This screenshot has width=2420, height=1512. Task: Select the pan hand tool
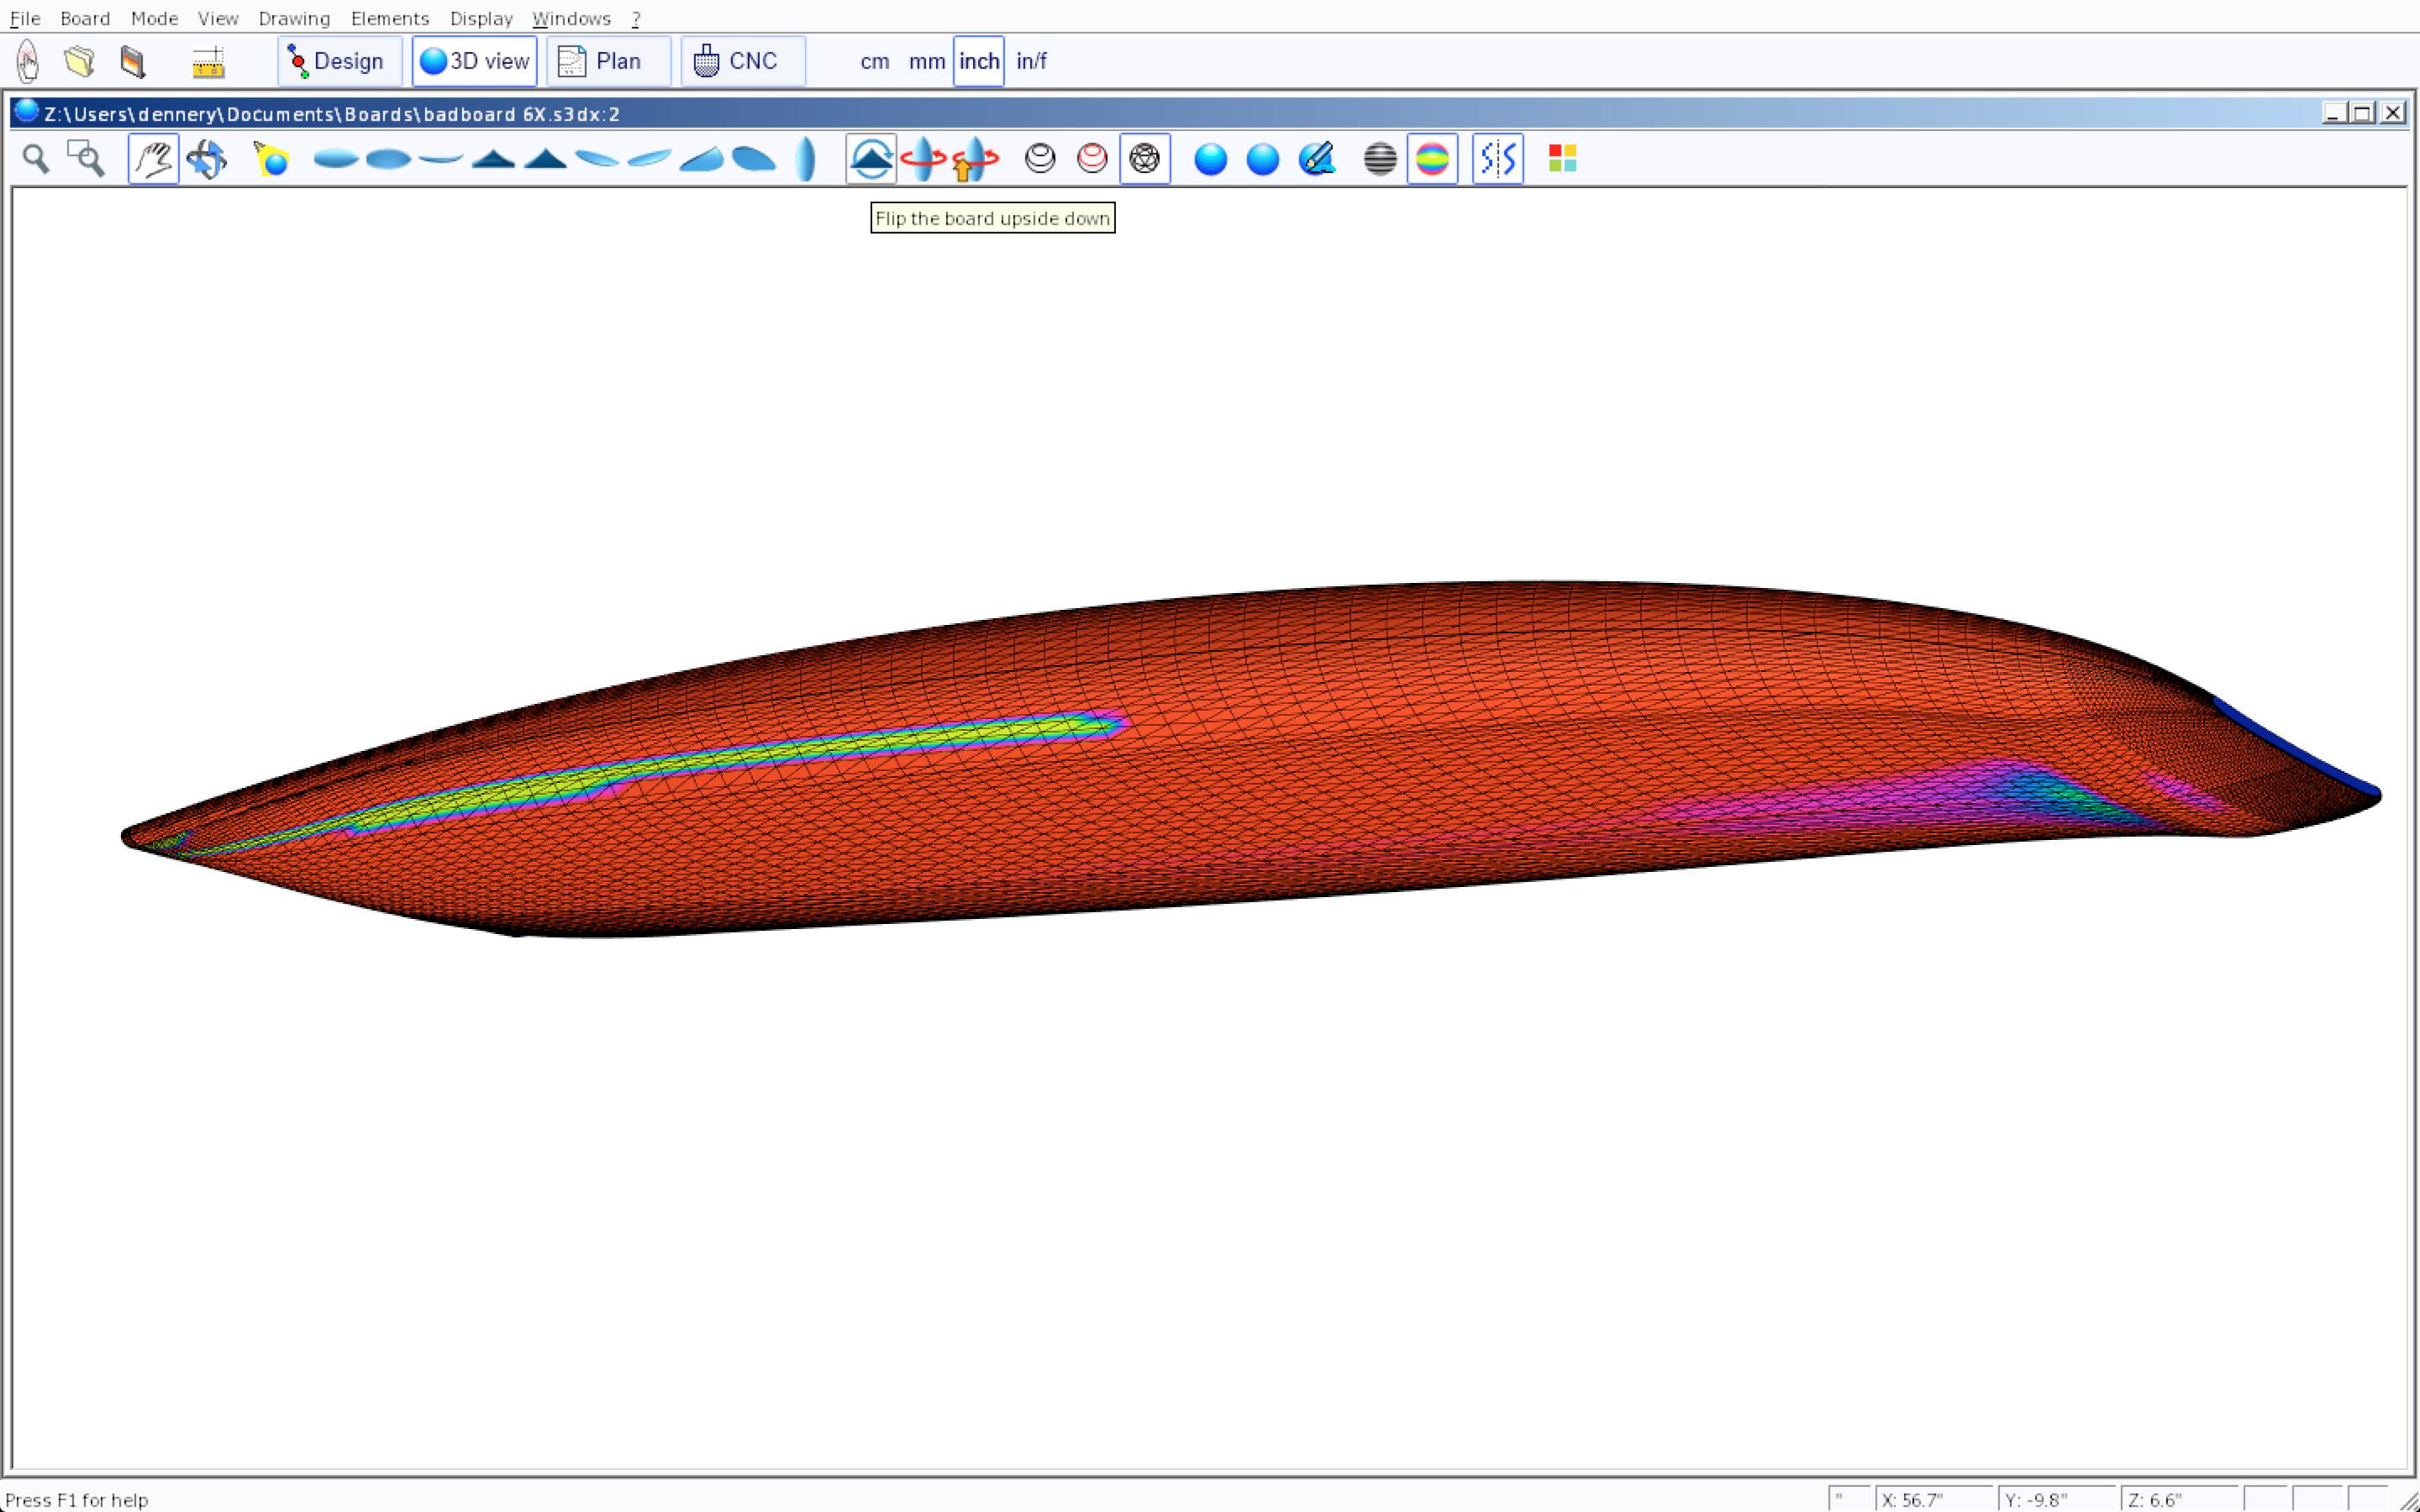[153, 159]
